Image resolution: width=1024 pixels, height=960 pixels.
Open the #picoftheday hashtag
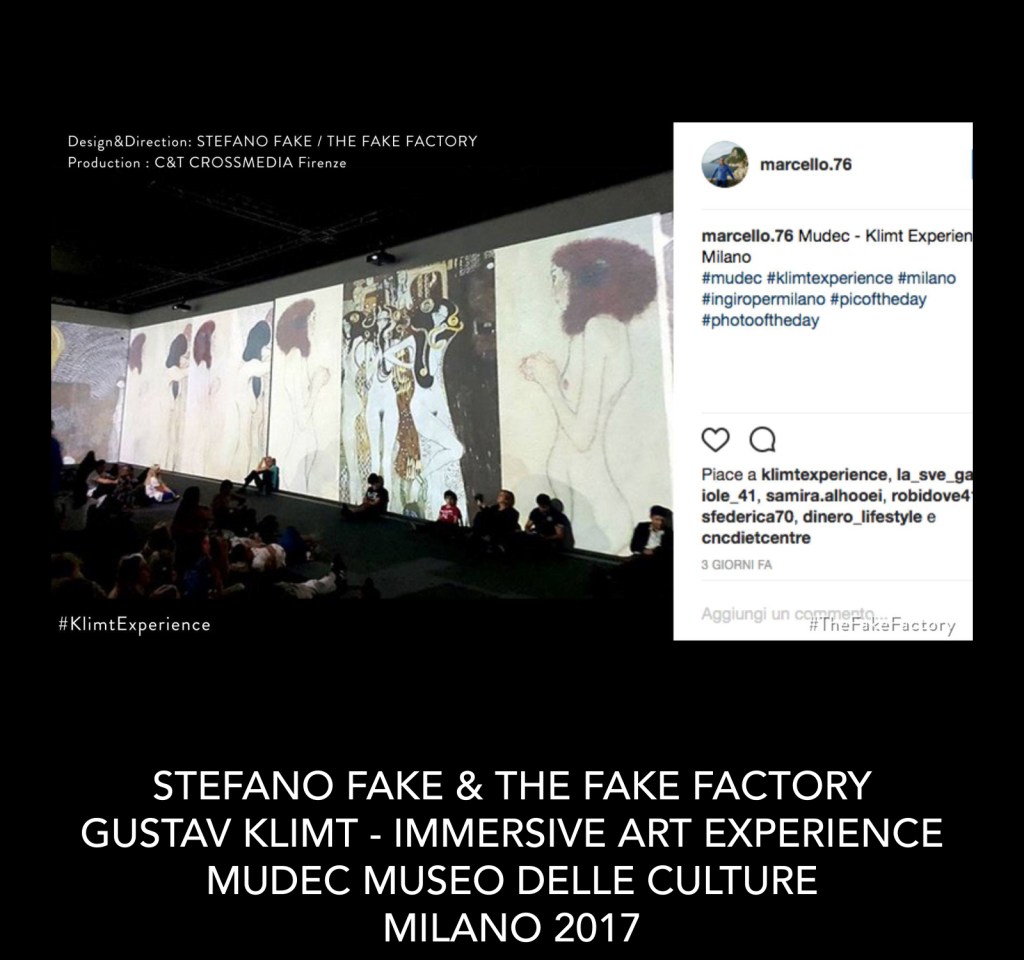pyautogui.click(x=878, y=300)
